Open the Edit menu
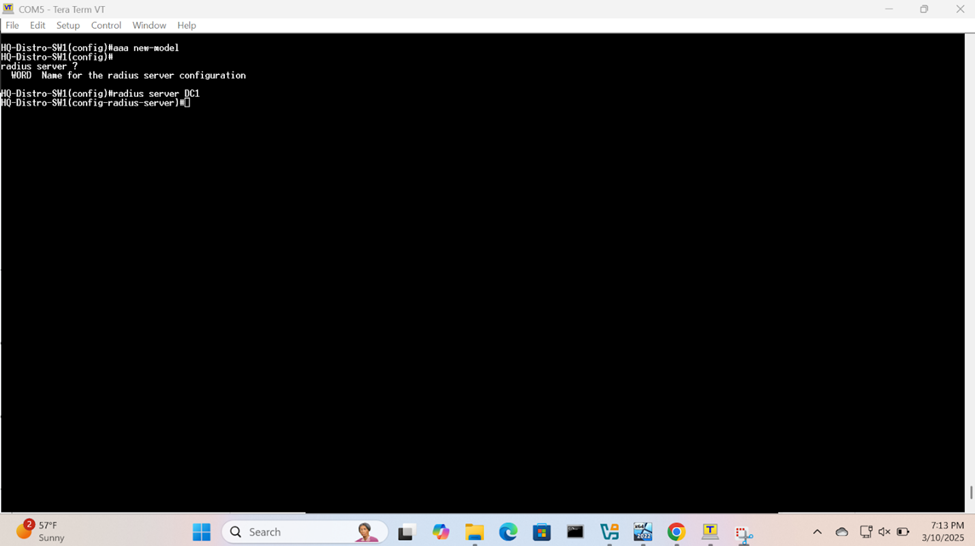The image size is (975, 546). click(37, 25)
